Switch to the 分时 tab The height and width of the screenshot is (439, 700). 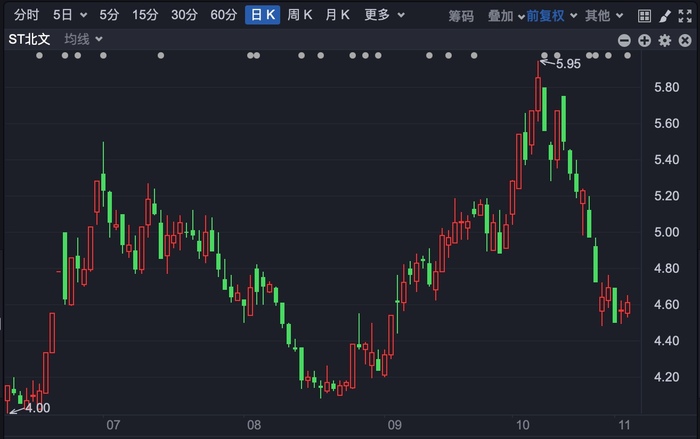pos(26,15)
